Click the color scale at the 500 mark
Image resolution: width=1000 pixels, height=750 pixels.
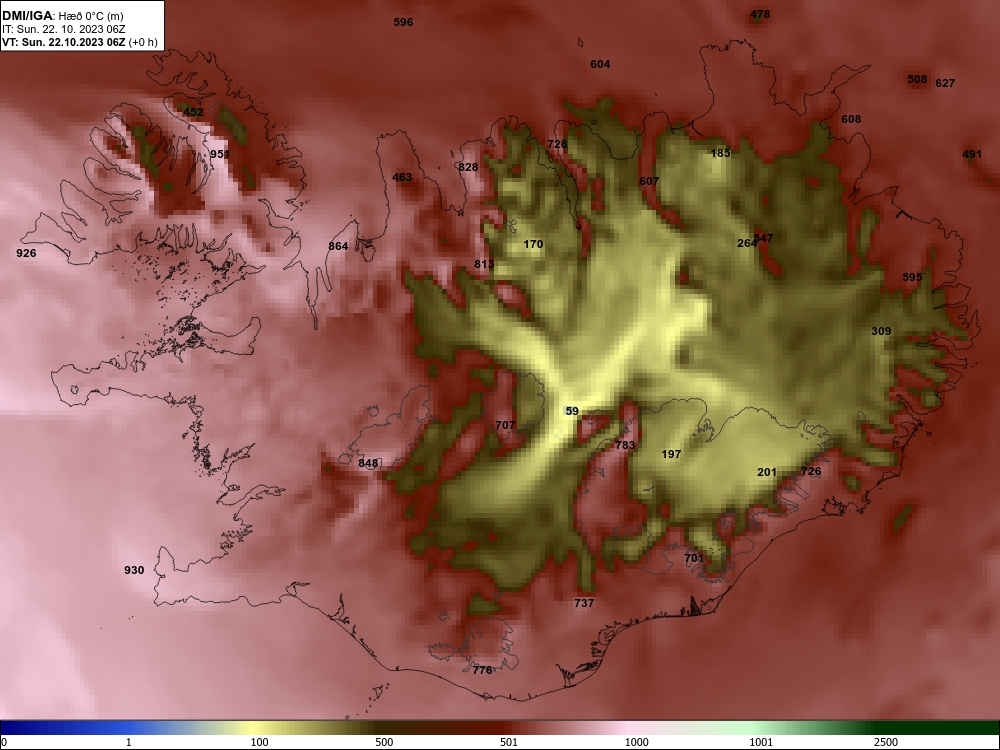point(384,742)
